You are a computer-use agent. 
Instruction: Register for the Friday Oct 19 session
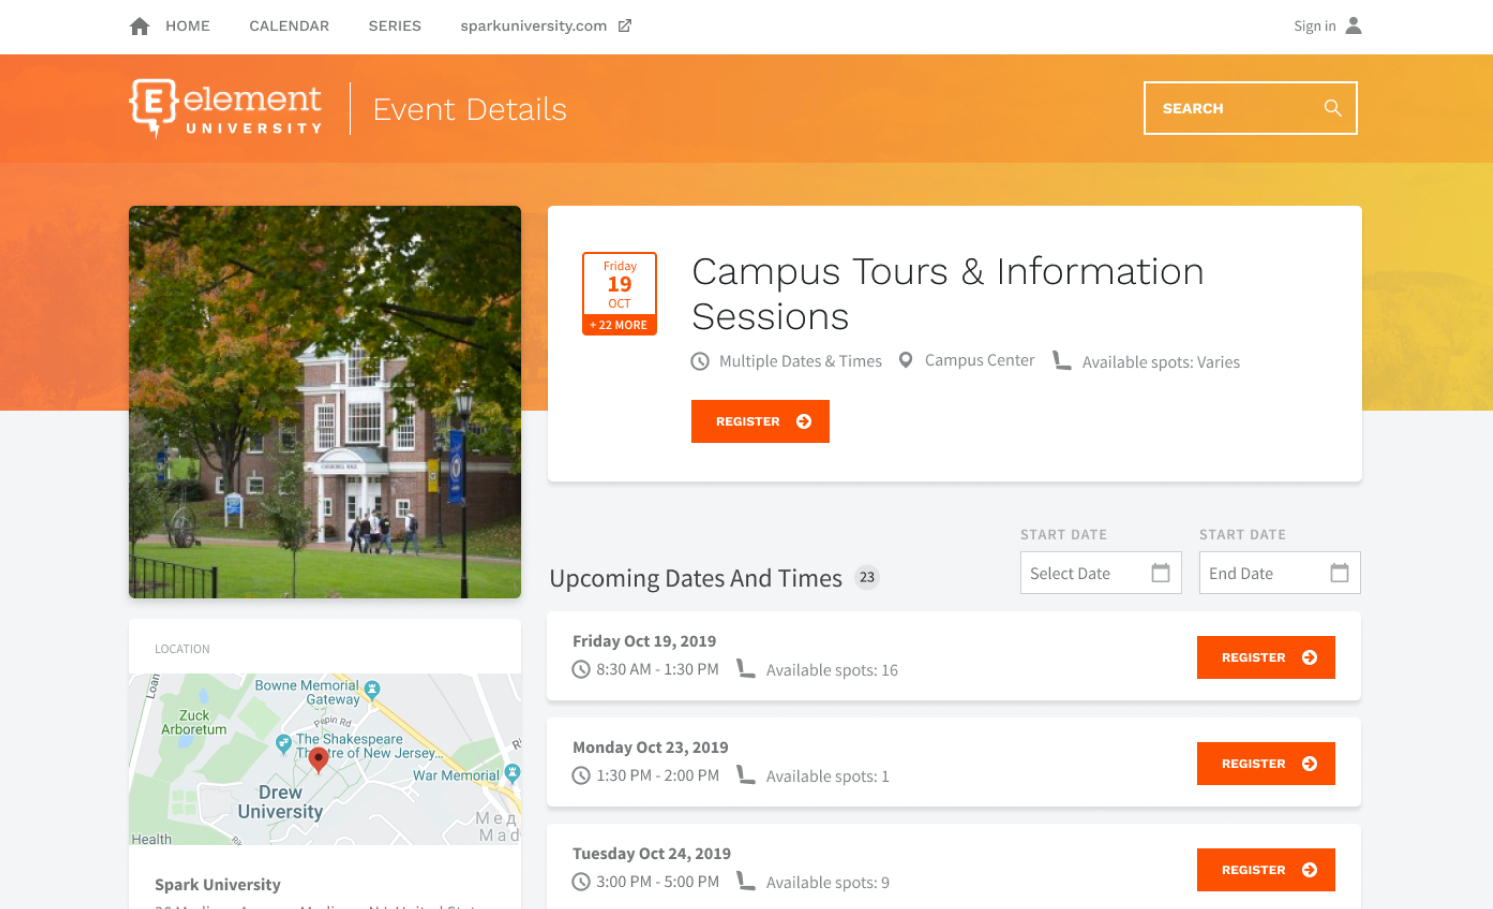1265,657
